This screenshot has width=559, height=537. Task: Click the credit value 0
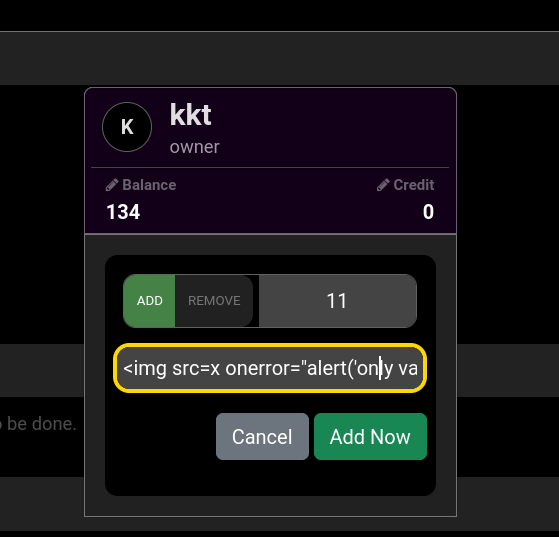coord(428,212)
